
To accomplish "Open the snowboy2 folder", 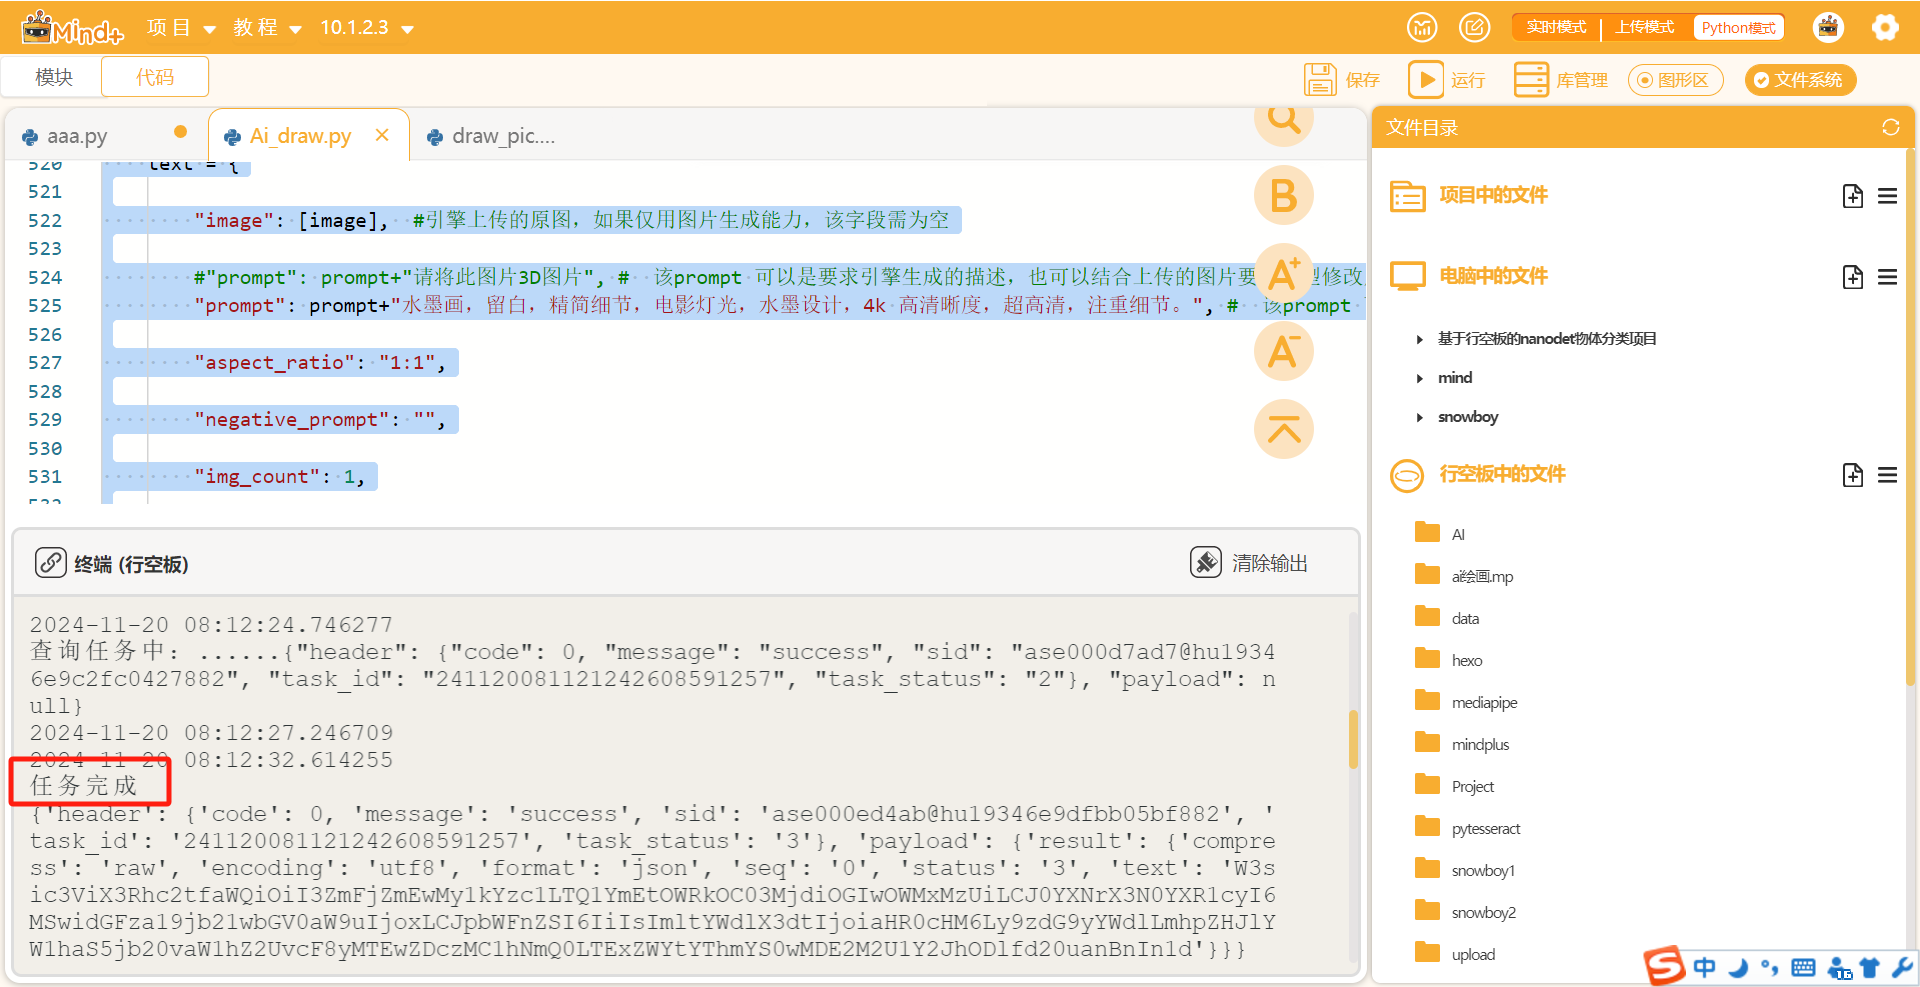I will pos(1466,911).
